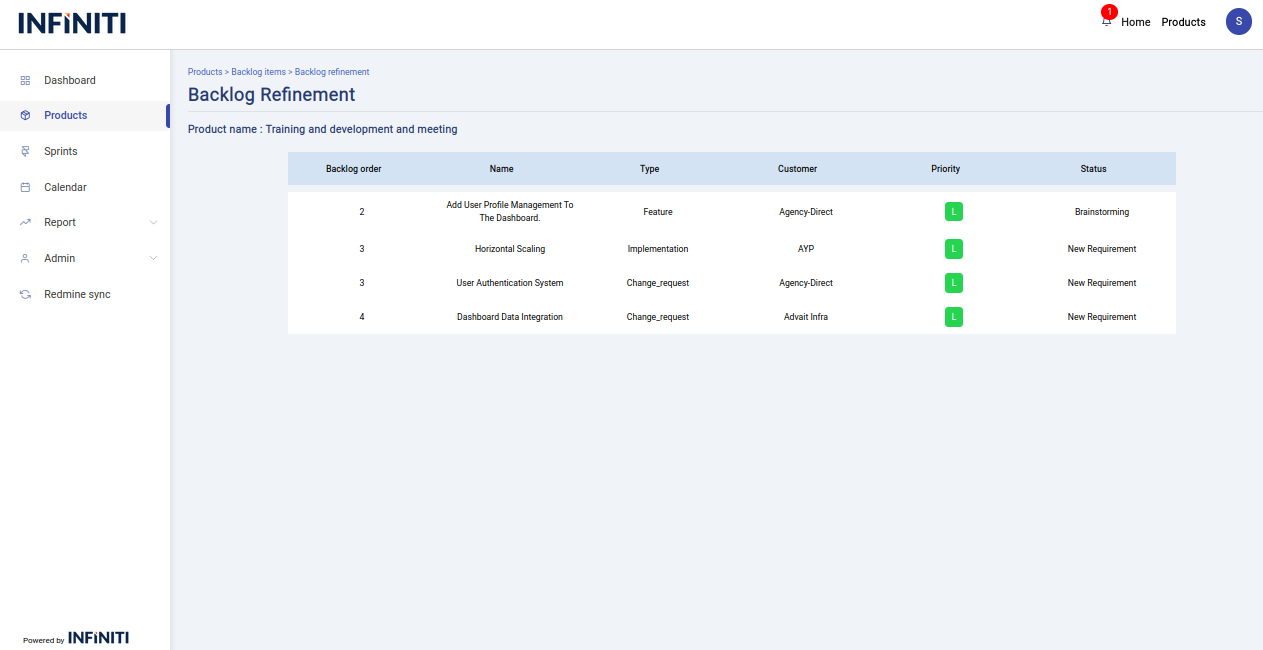The height and width of the screenshot is (650, 1263).
Task: Open Products in top navigation bar
Action: click(x=1183, y=22)
